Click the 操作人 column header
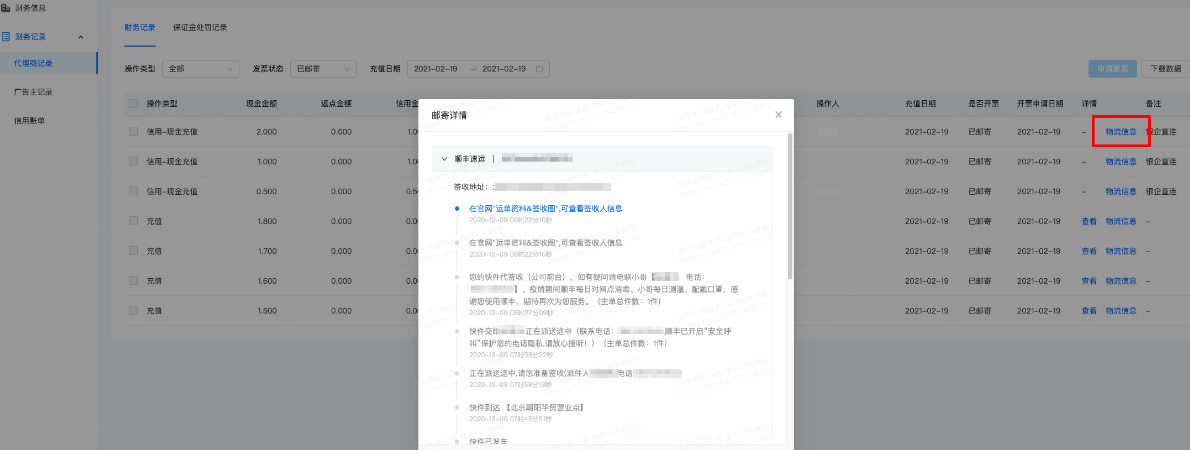The image size is (1190, 450). [x=828, y=103]
